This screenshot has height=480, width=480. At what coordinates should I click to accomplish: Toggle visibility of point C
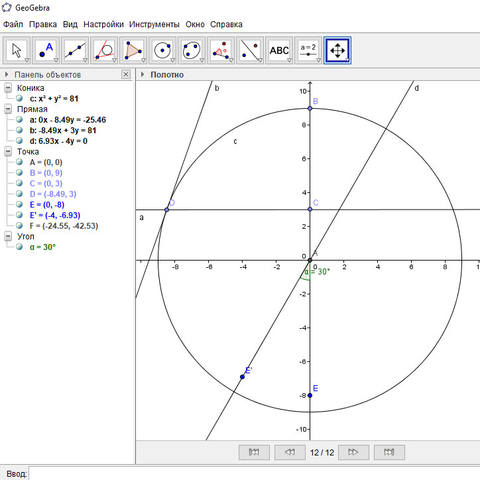(19, 183)
